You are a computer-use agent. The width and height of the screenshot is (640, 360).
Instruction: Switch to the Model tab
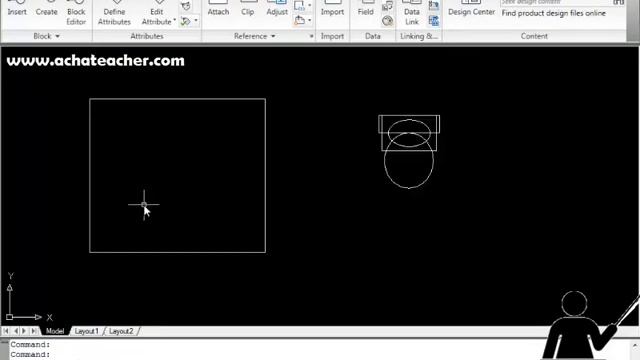[55, 331]
